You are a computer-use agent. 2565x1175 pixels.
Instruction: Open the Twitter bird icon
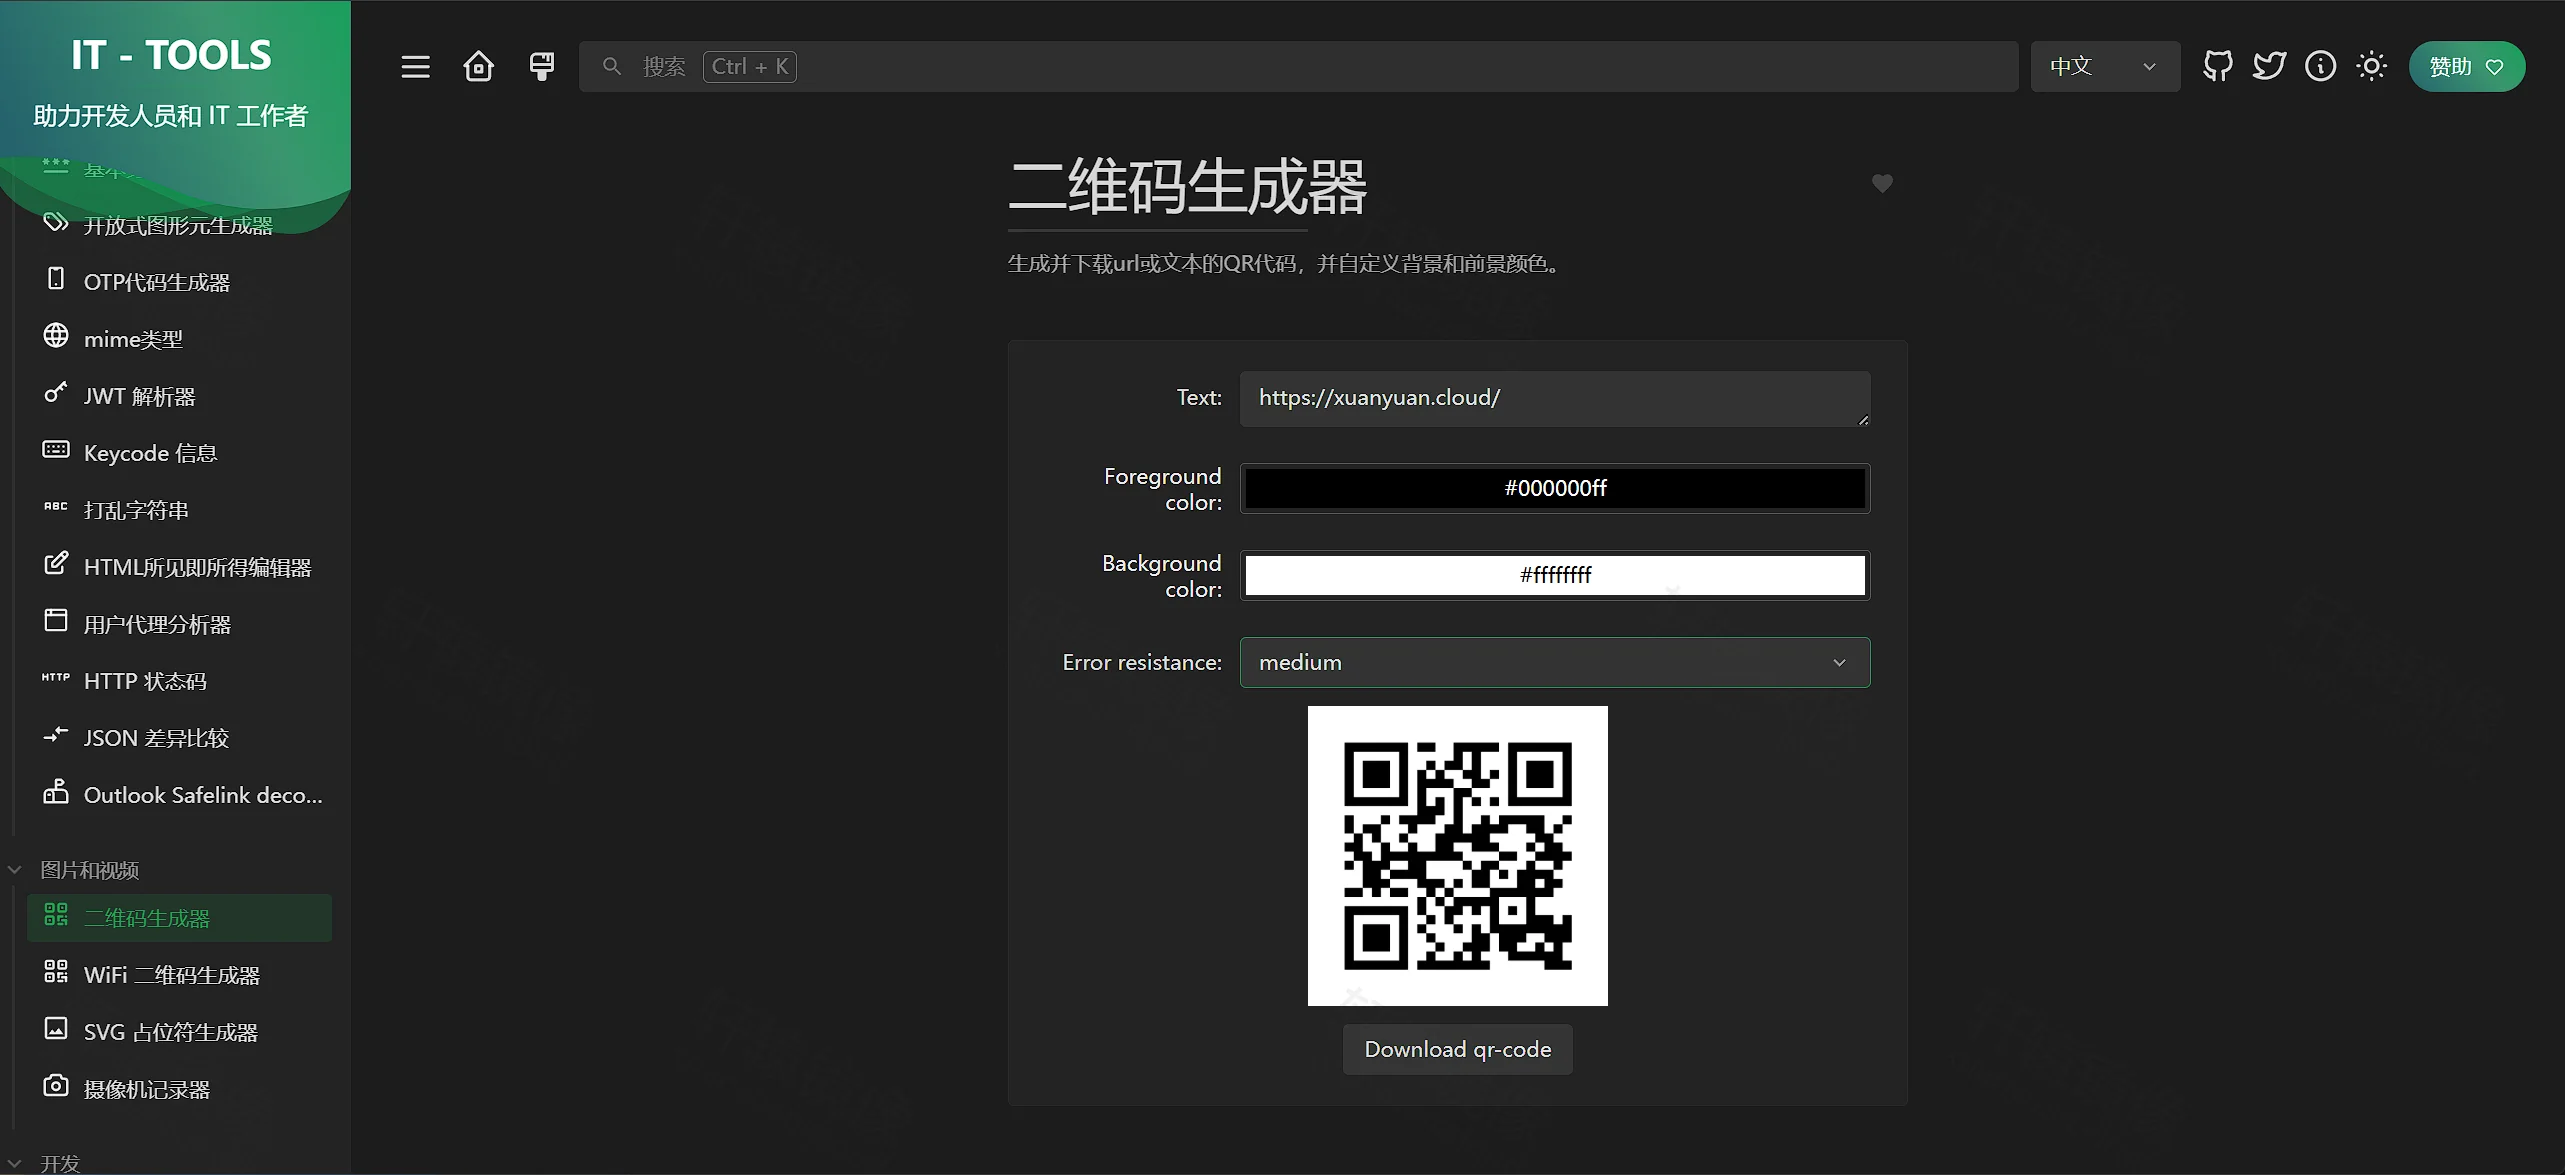pyautogui.click(x=2269, y=67)
